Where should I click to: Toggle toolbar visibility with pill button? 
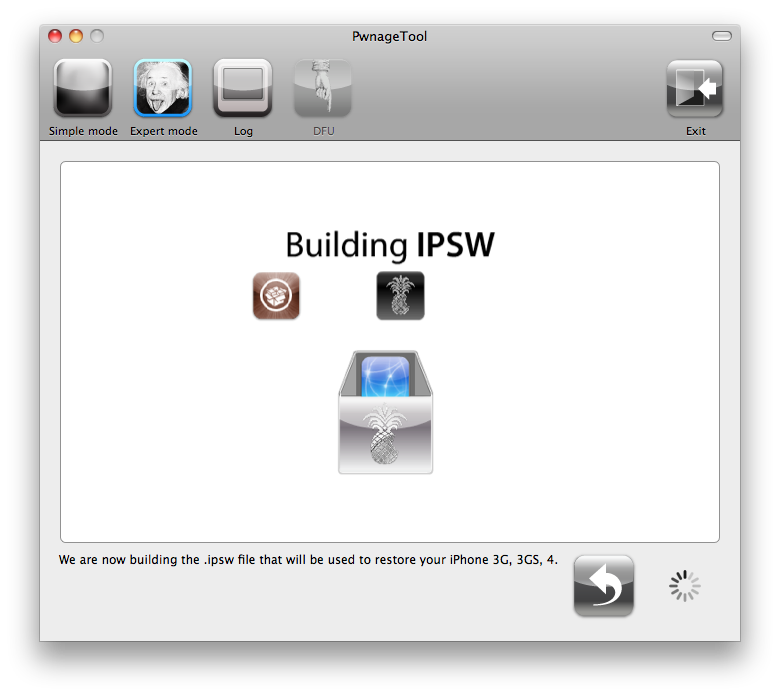721,36
